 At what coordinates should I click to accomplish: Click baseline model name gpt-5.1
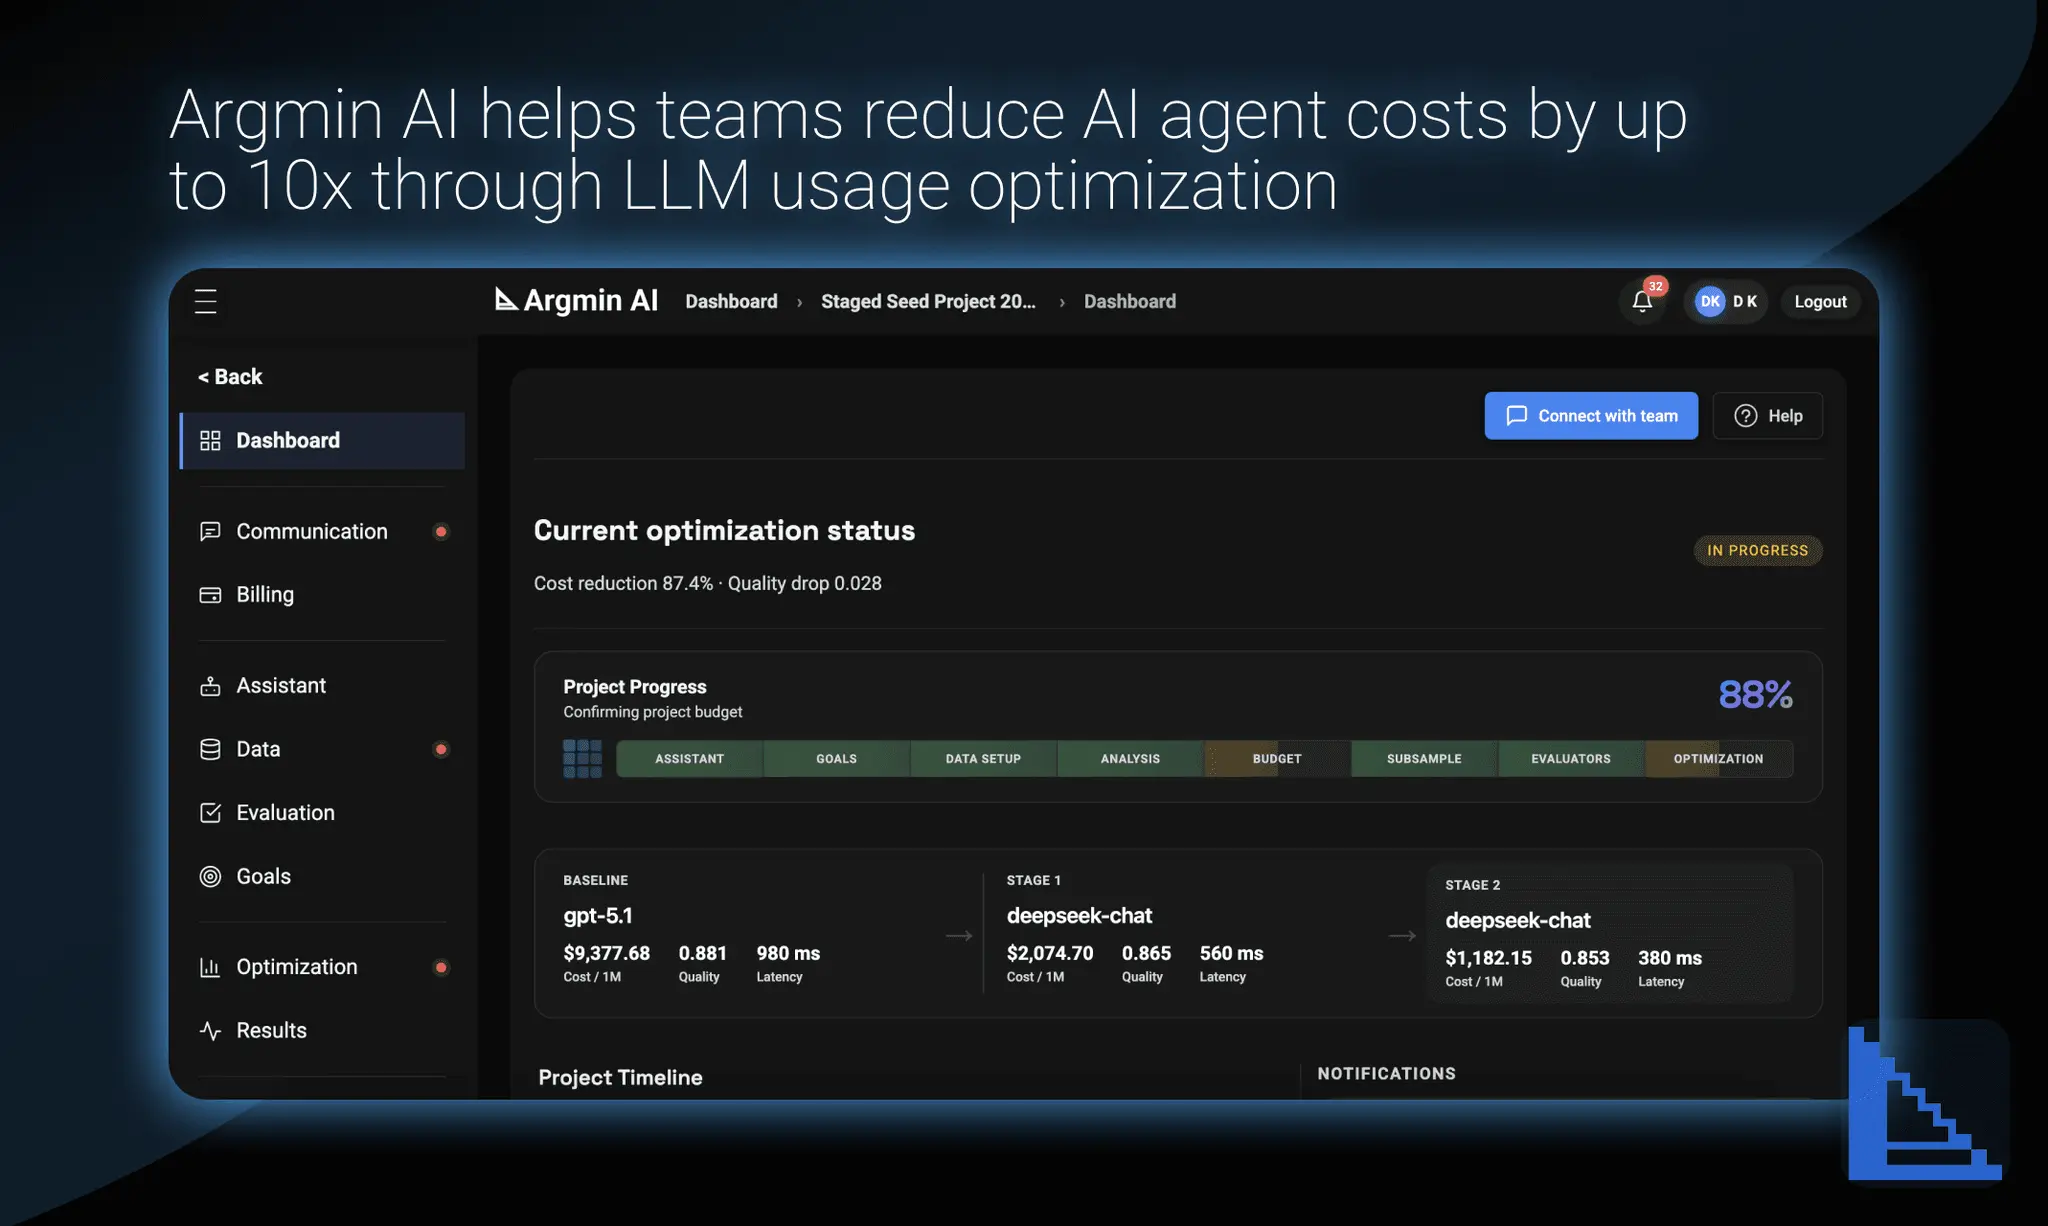[598, 915]
